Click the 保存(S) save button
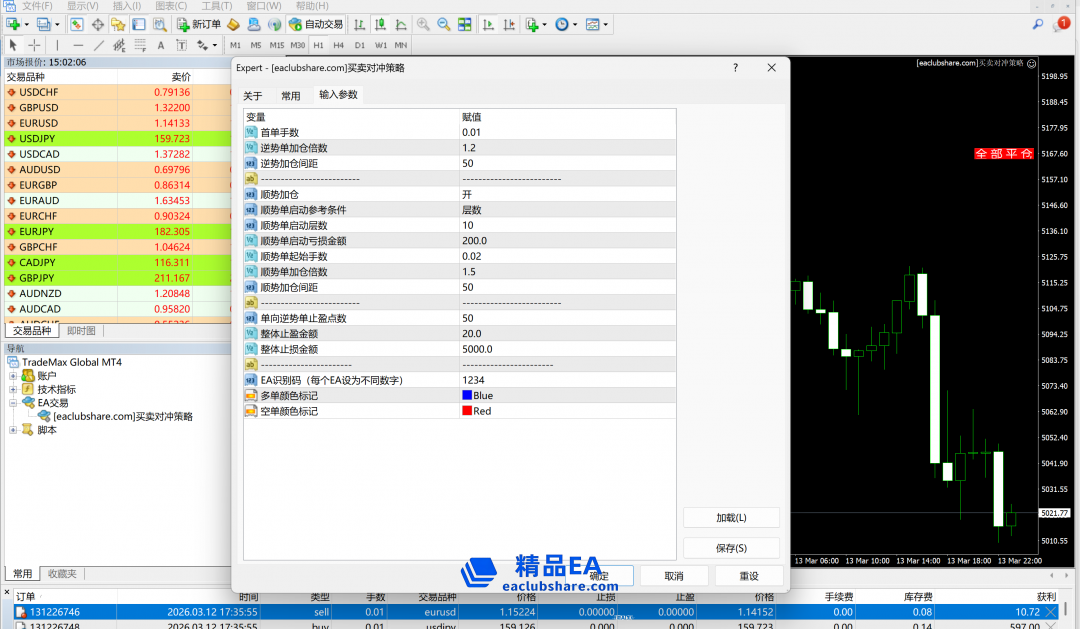 point(731,548)
